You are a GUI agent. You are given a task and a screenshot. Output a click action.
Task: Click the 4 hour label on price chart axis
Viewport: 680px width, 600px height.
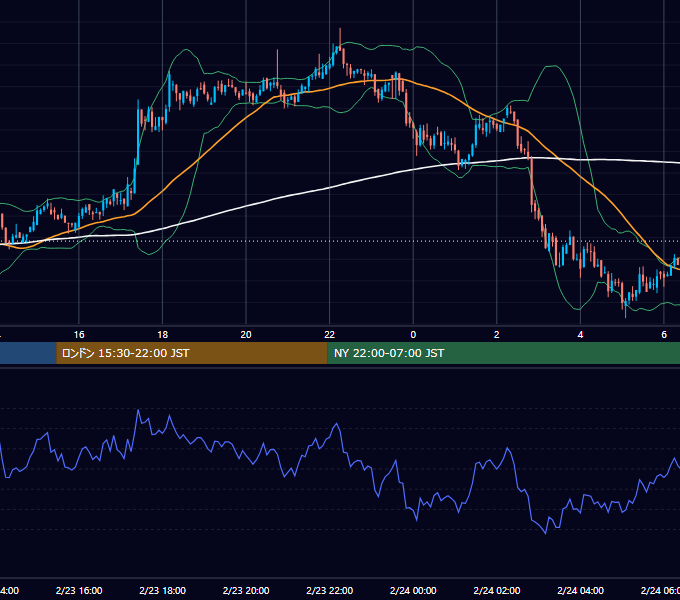[x=580, y=335]
